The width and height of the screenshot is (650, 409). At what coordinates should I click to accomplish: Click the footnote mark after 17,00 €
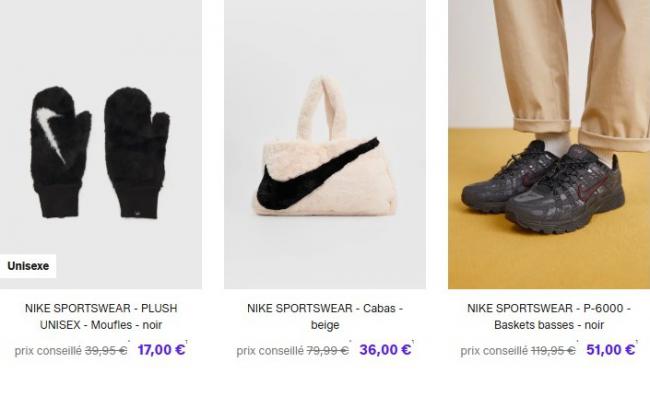[188, 343]
